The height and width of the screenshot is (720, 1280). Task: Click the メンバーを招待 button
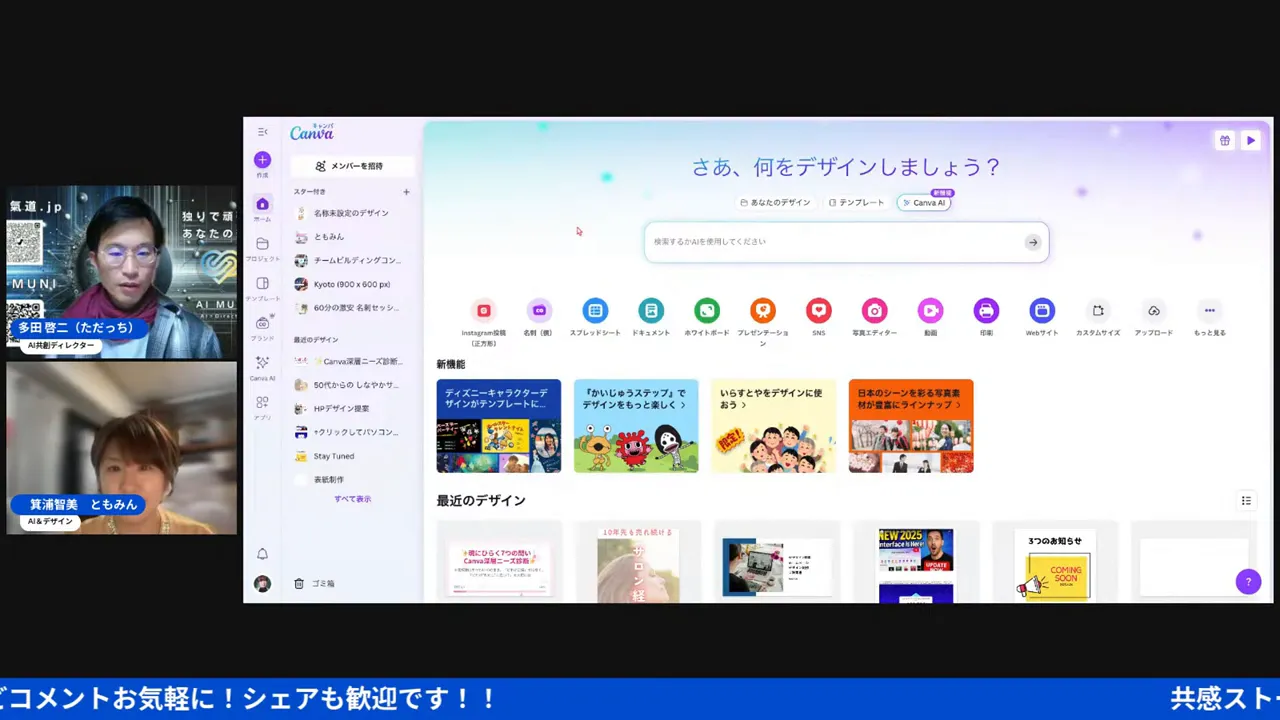point(352,165)
